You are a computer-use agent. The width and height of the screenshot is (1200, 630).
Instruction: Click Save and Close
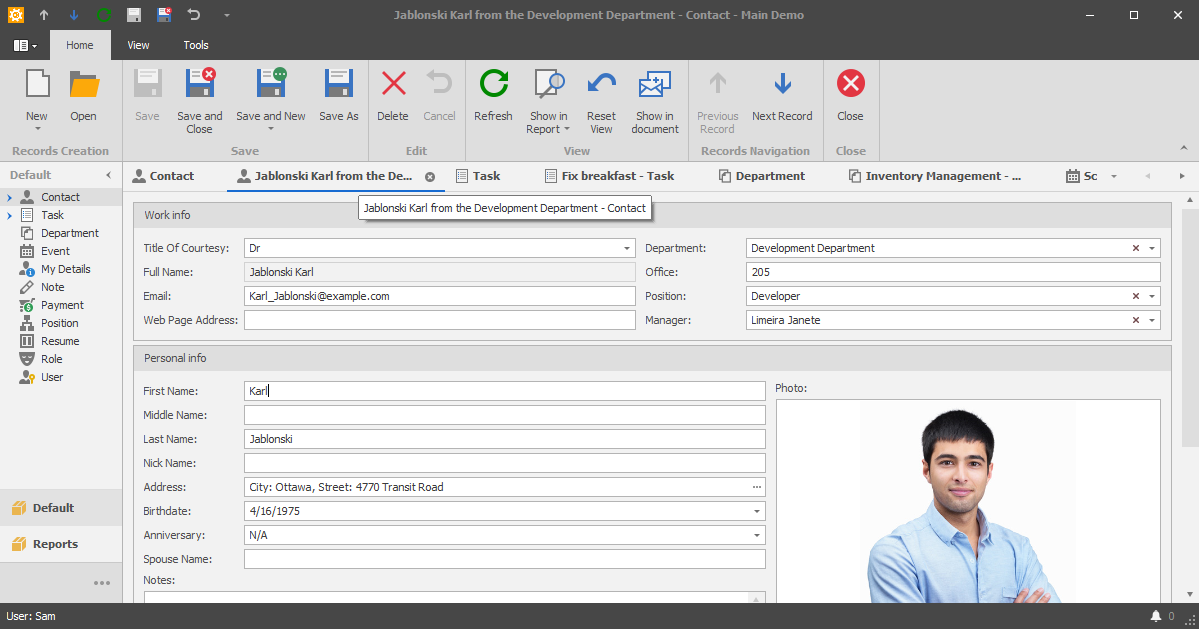(x=199, y=95)
